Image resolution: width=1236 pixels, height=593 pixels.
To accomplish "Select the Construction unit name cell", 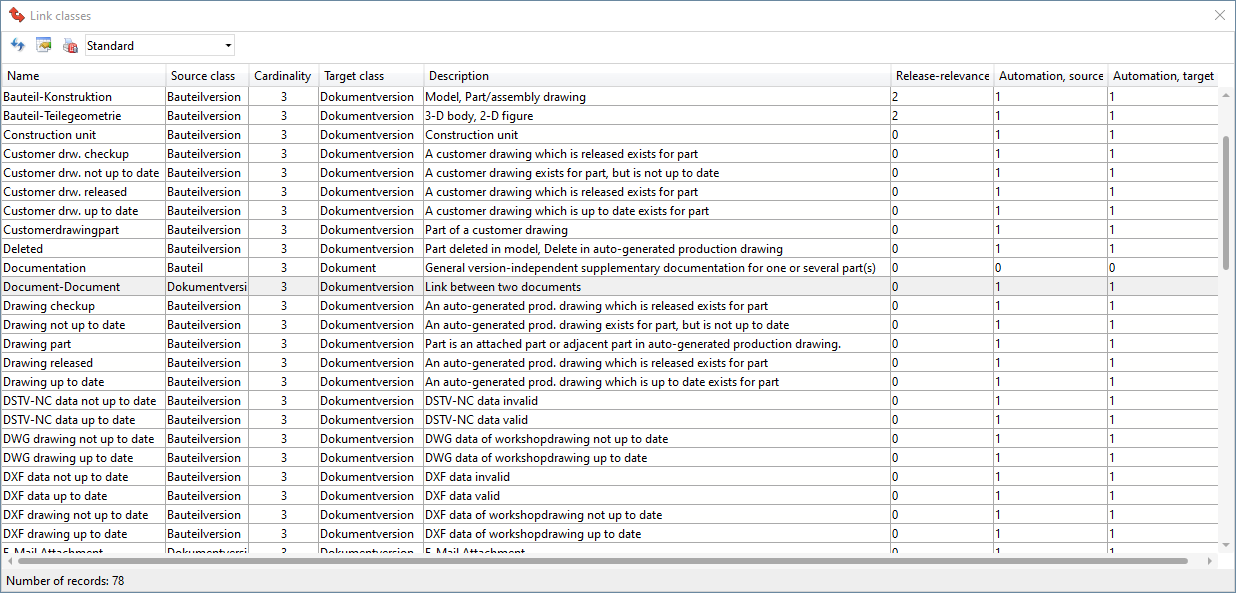I will (x=84, y=135).
